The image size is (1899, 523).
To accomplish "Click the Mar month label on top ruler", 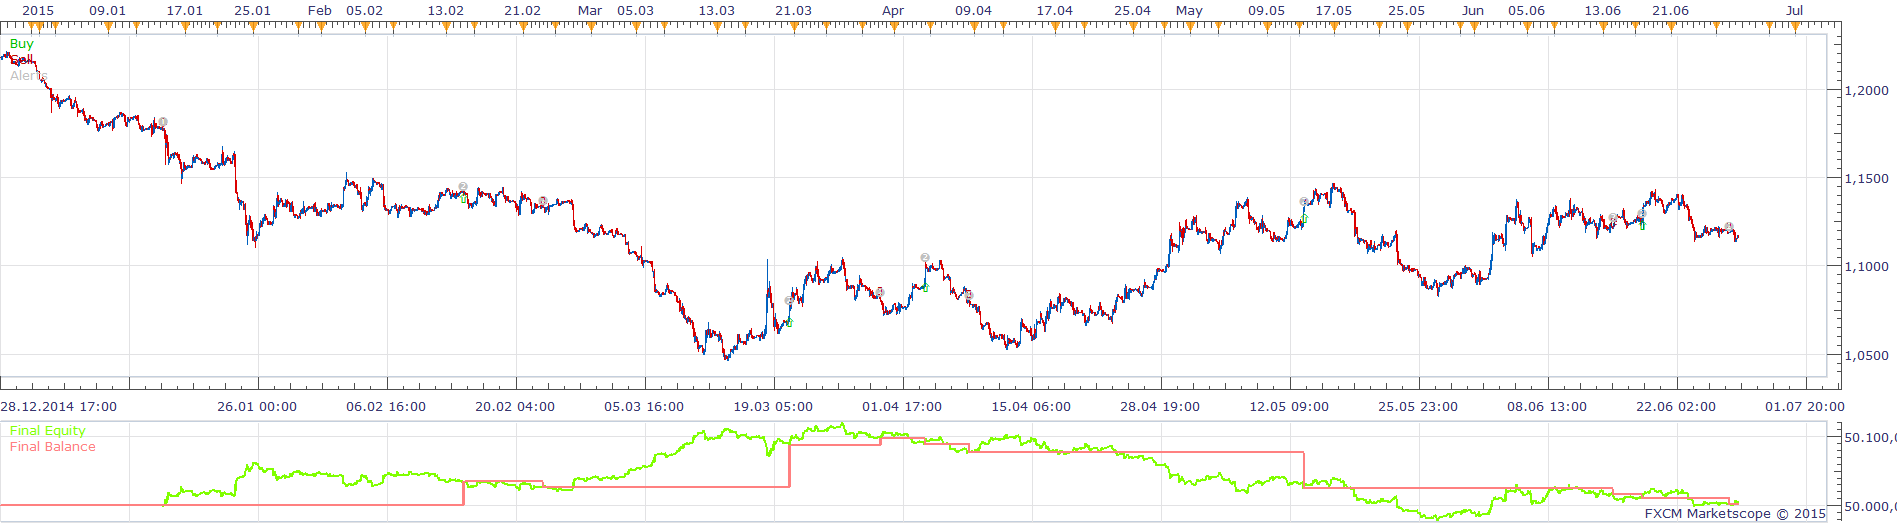I will pyautogui.click(x=590, y=10).
